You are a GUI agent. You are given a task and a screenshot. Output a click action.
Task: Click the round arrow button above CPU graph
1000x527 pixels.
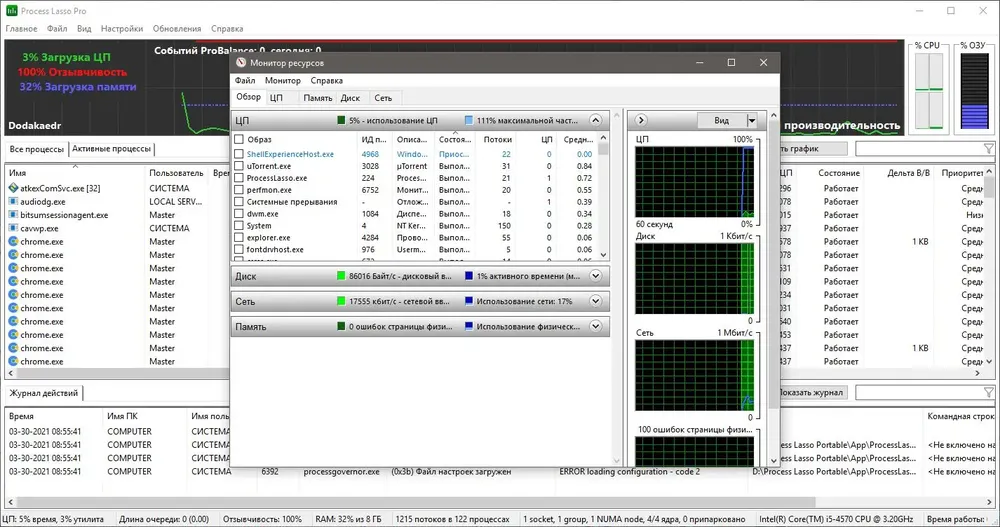641,120
